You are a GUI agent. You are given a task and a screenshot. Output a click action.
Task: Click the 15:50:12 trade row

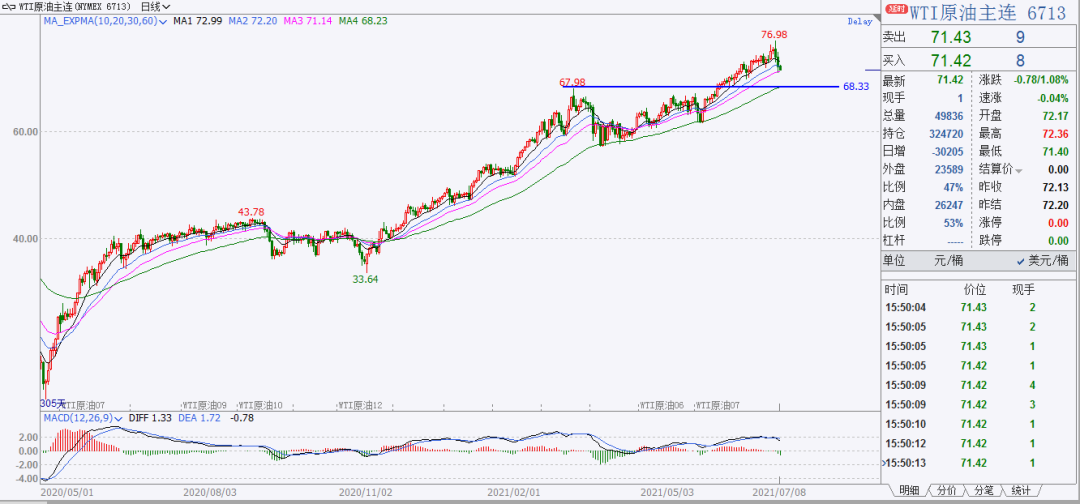click(x=979, y=443)
